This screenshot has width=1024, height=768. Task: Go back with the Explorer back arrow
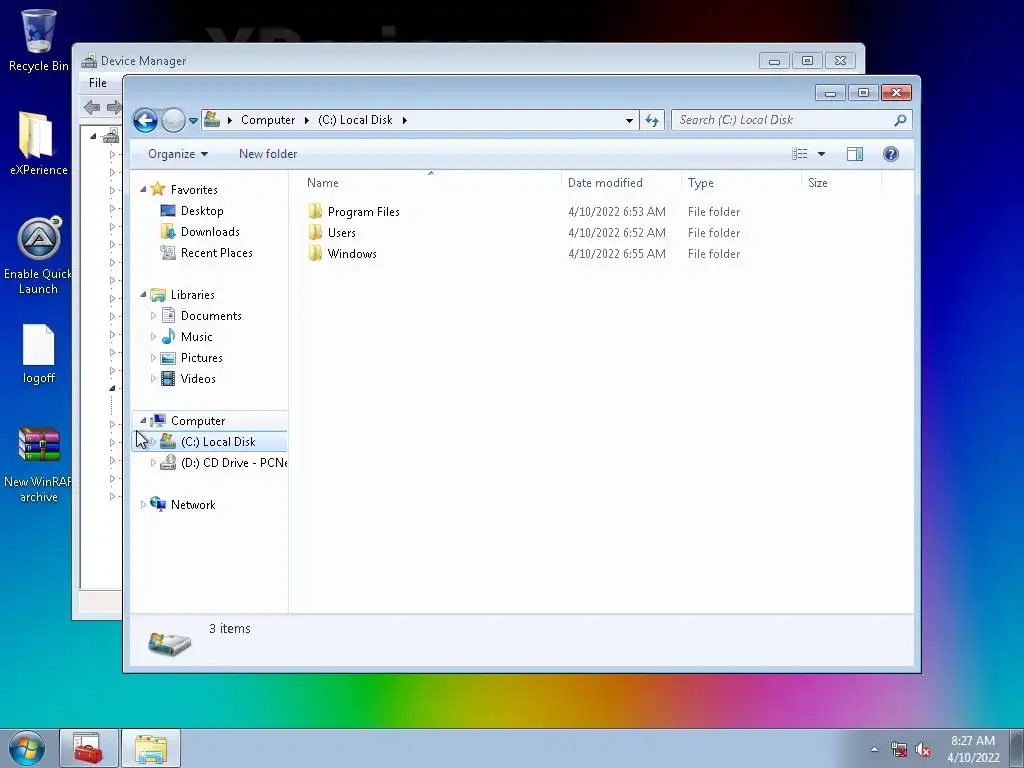pos(145,120)
